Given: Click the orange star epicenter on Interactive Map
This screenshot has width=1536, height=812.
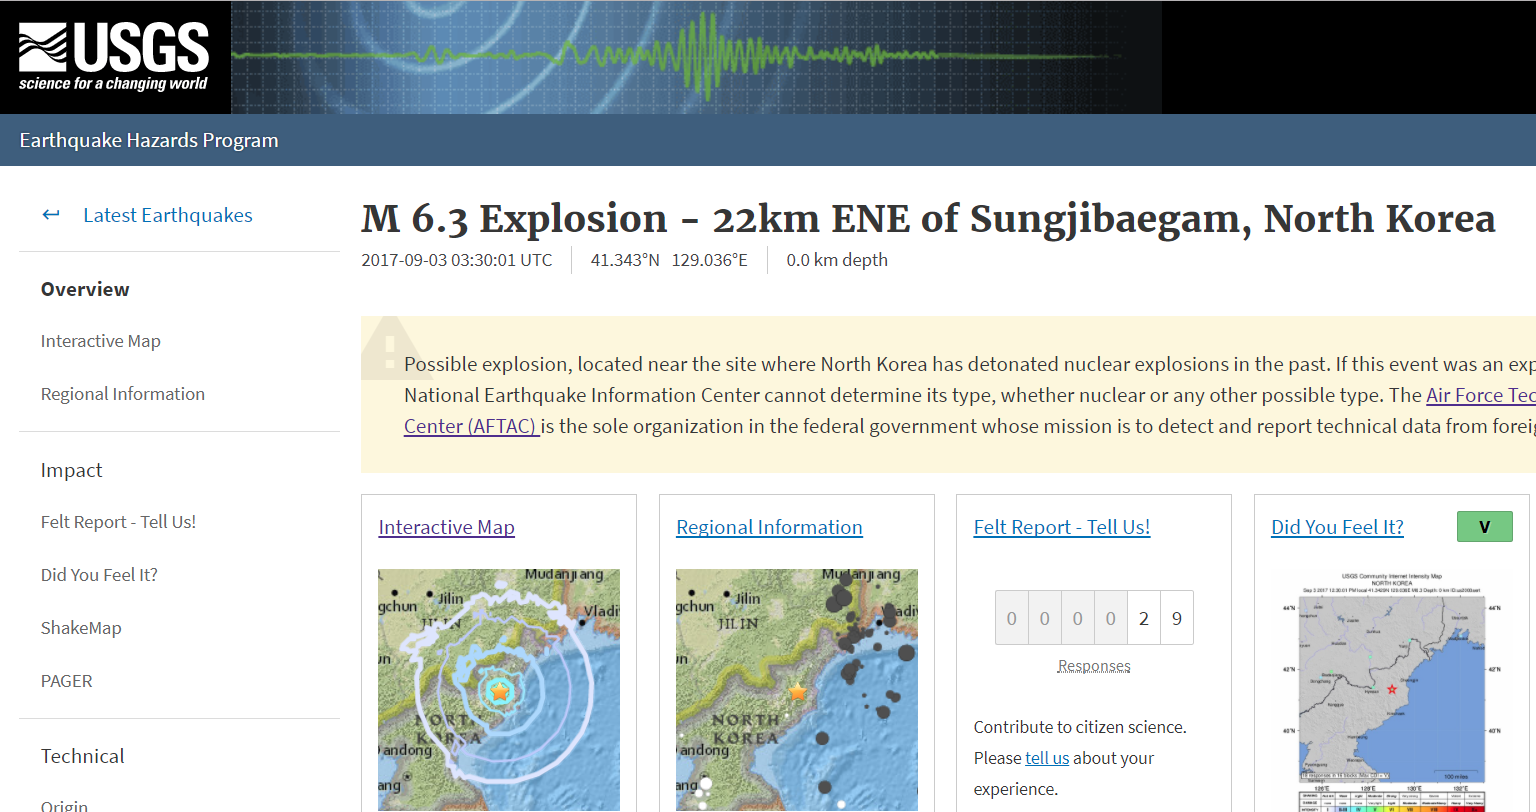Looking at the screenshot, I should [500, 691].
